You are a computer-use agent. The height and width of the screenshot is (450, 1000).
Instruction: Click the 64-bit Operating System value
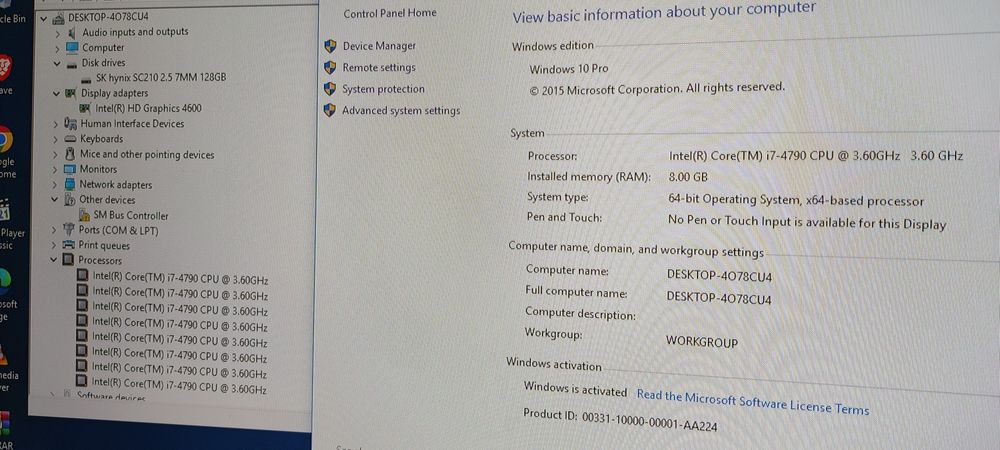795,200
